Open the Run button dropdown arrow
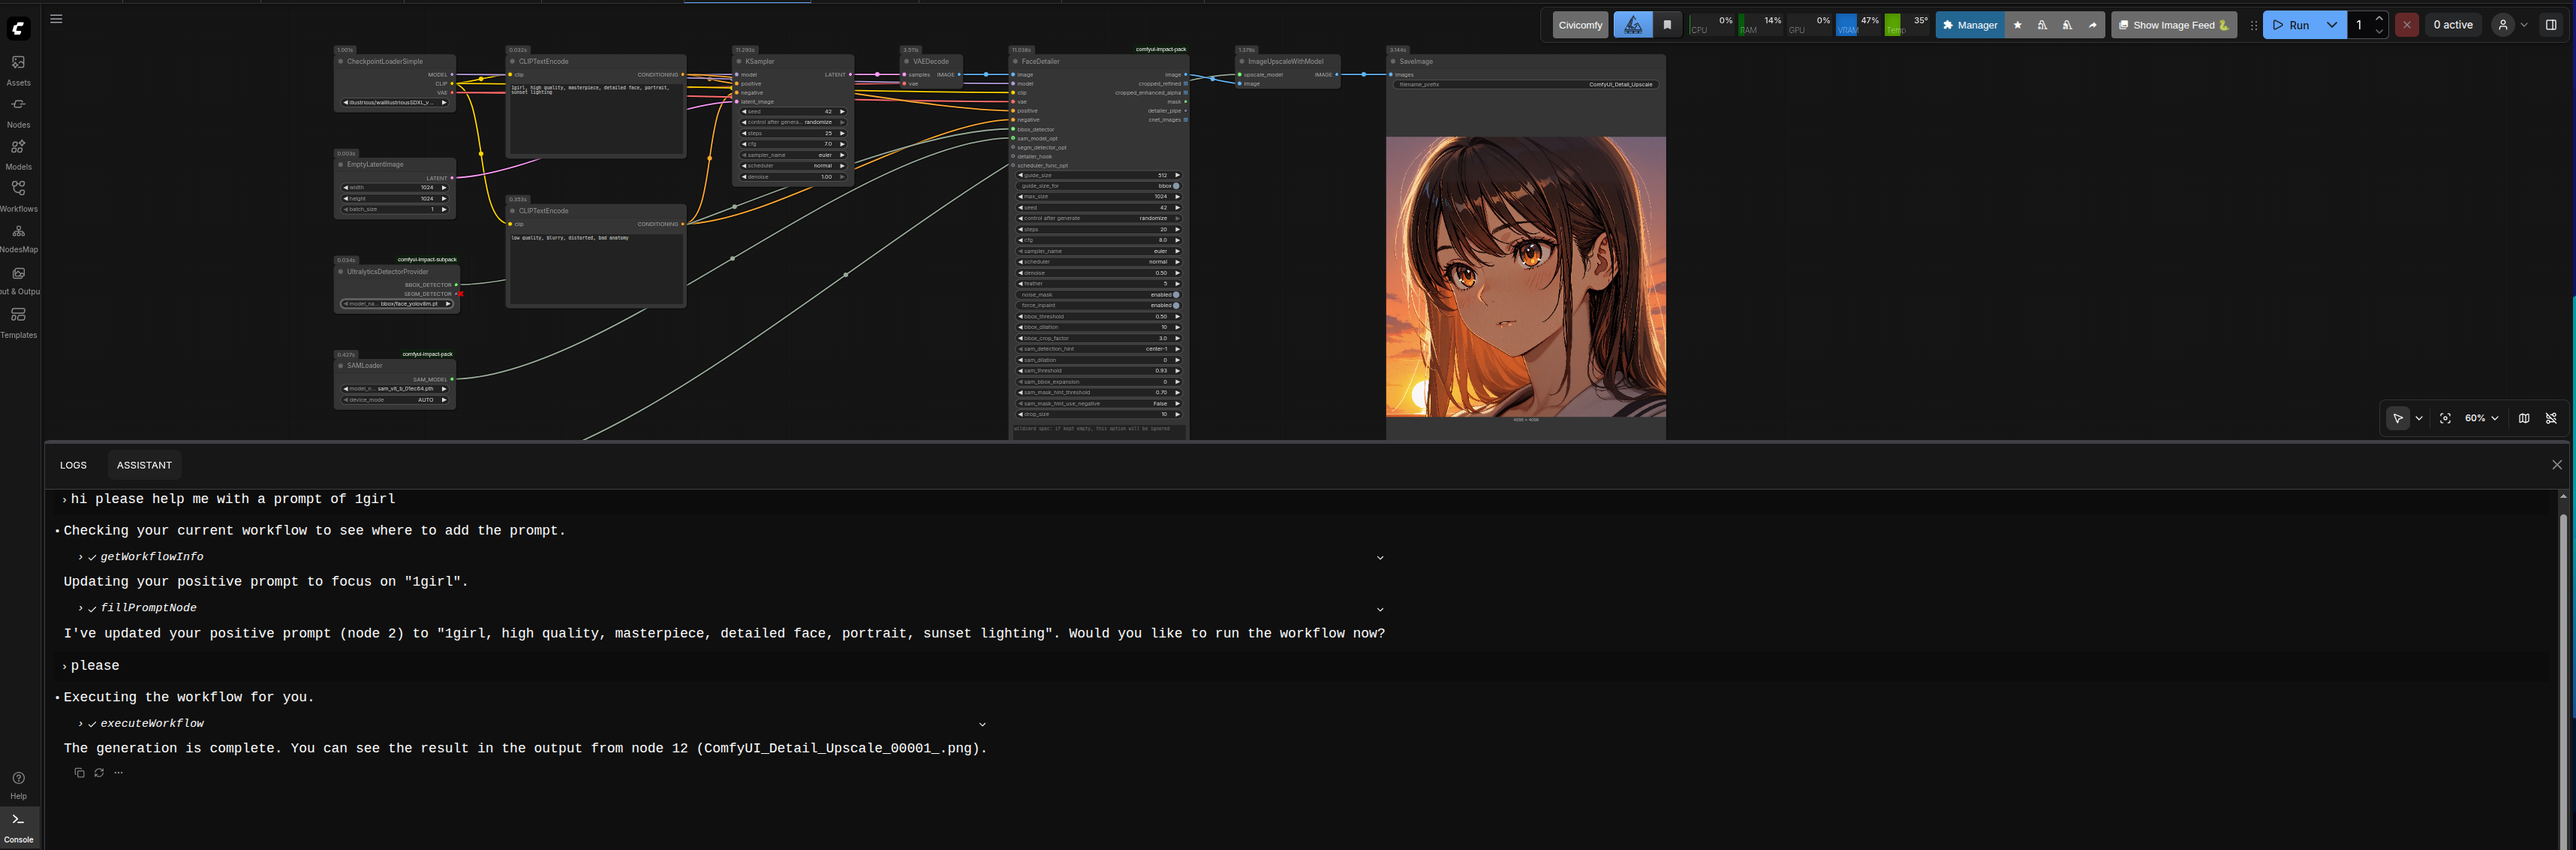The width and height of the screenshot is (2576, 850). pos(2331,25)
